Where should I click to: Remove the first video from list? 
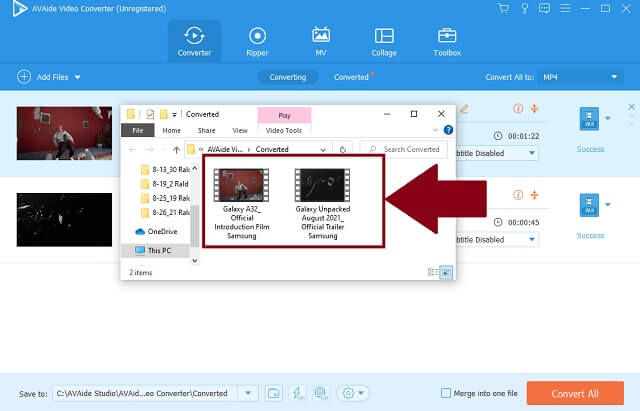click(x=631, y=107)
